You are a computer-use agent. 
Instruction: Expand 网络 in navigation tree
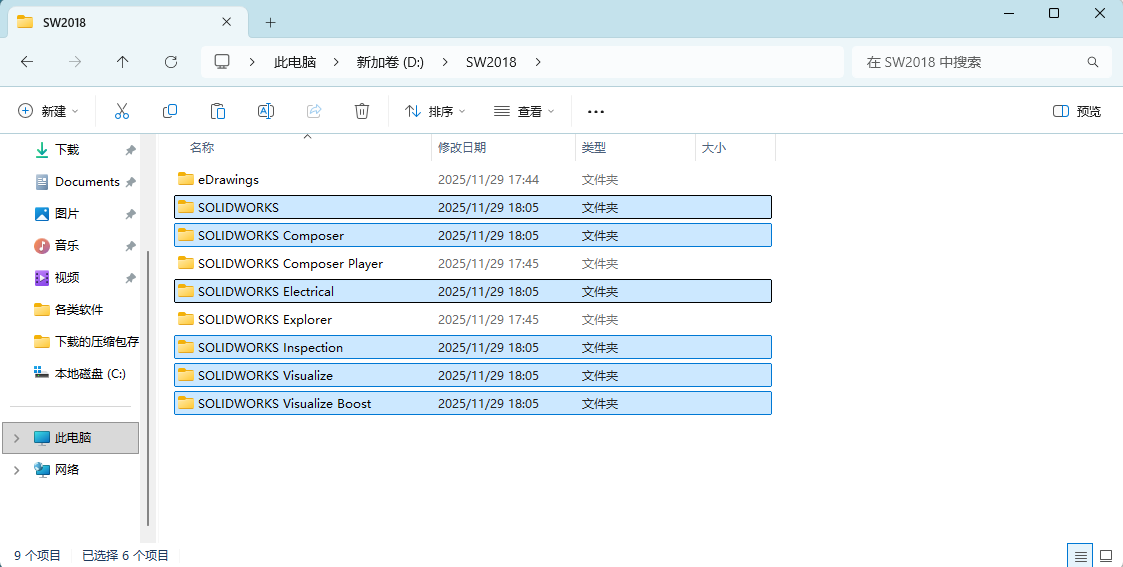pos(16,470)
